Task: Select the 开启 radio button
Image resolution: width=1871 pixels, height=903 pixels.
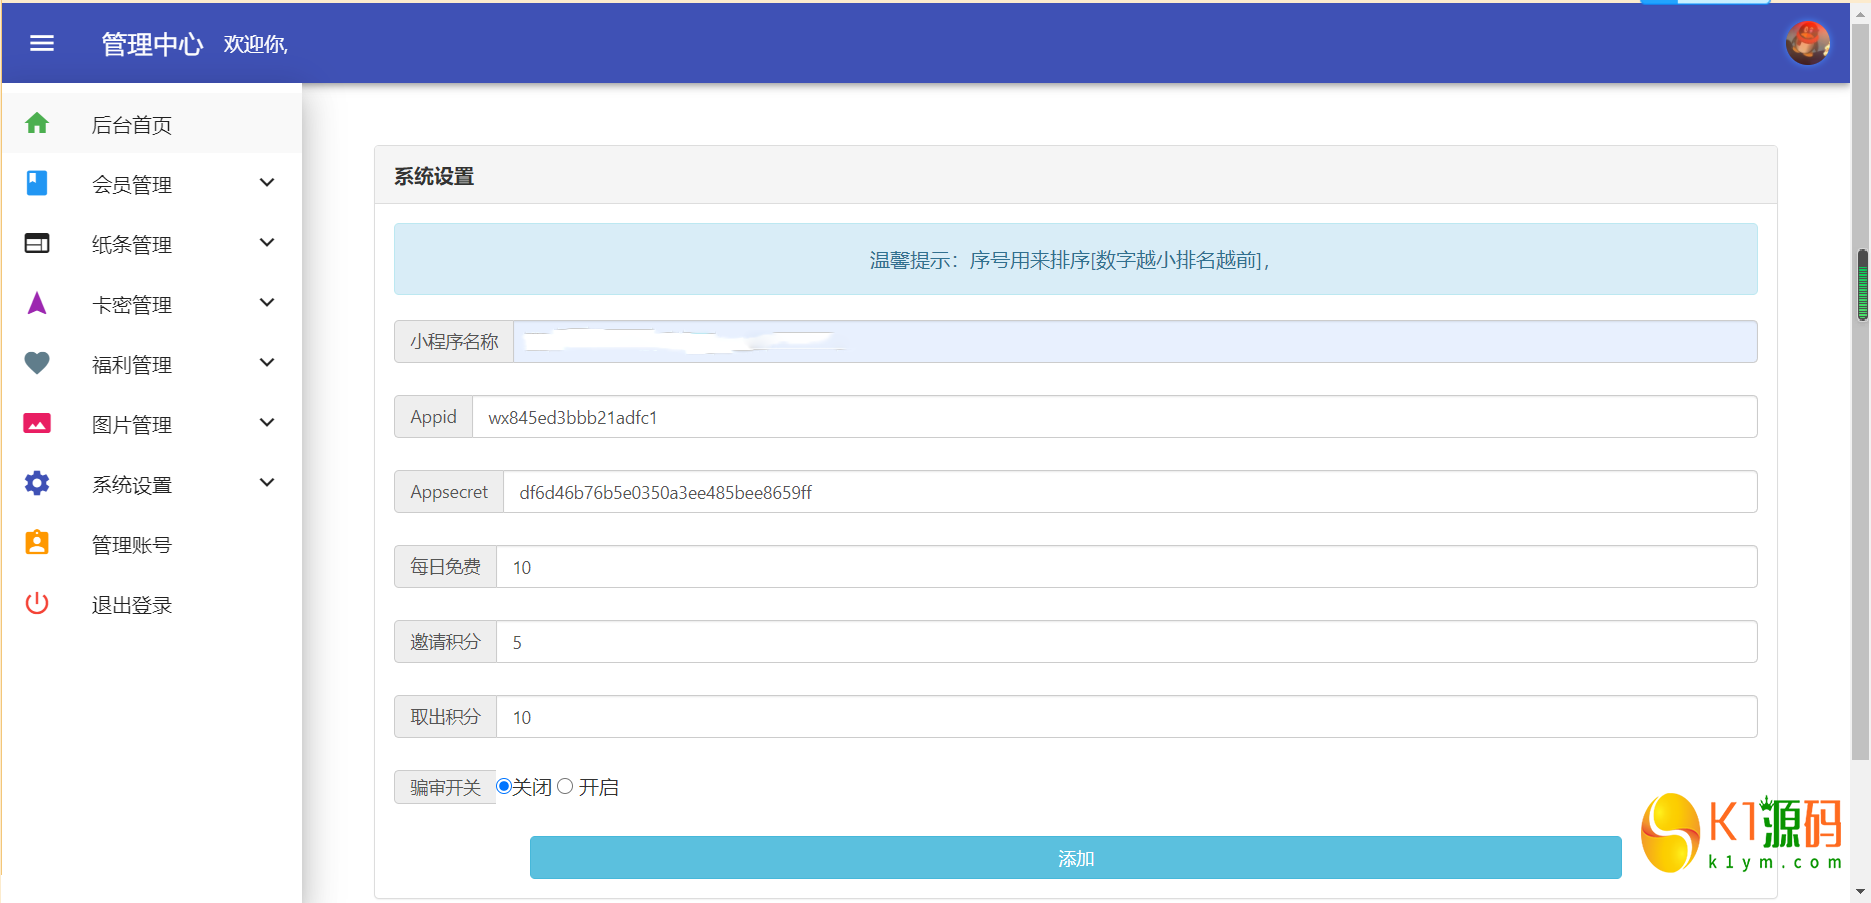Action: (x=565, y=786)
